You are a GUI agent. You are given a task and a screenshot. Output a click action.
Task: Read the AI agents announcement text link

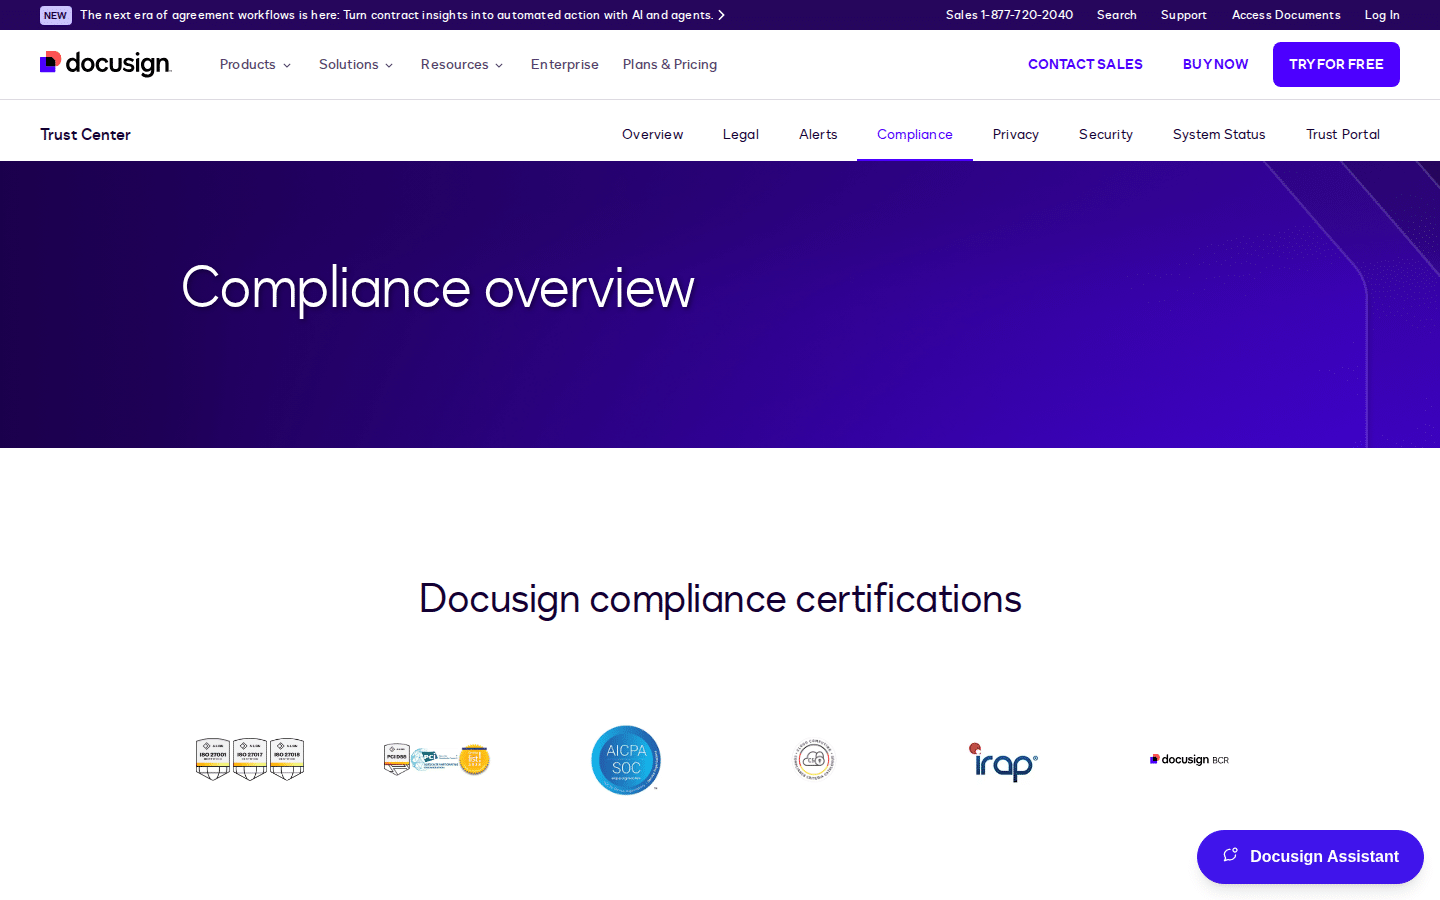(396, 15)
